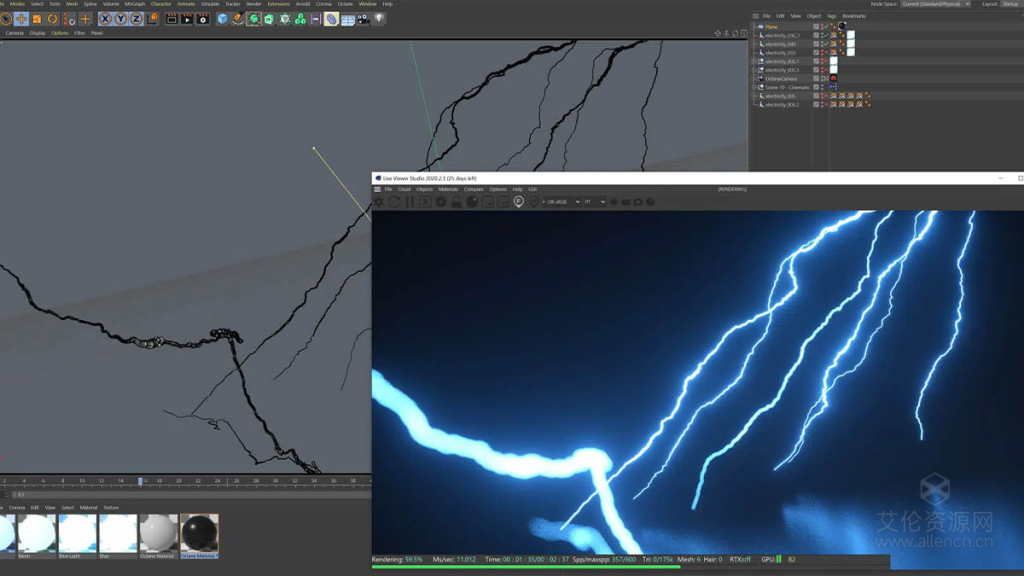Click frame 20 on the timeline ruler
The width and height of the screenshot is (1024, 576).
pyautogui.click(x=178, y=481)
